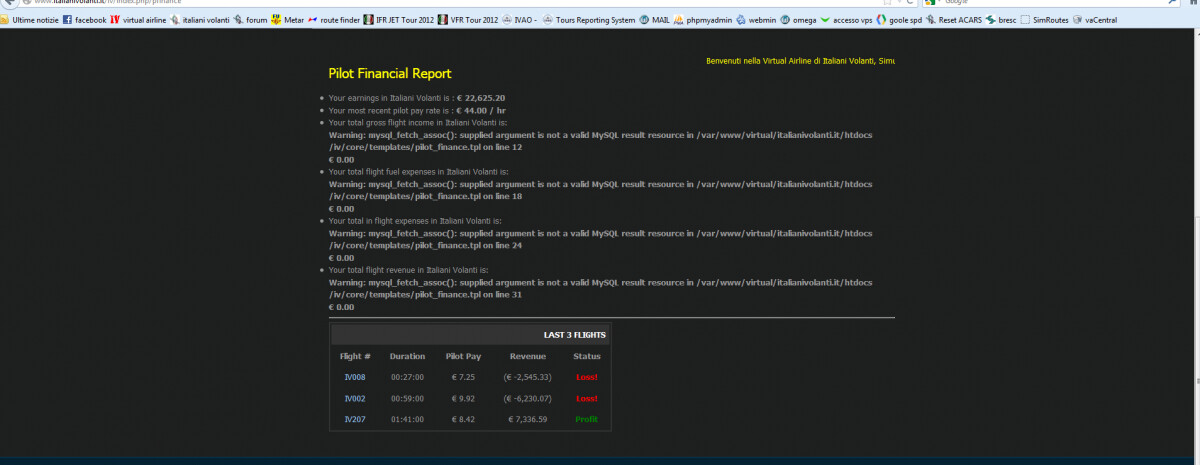The height and width of the screenshot is (465, 1200).
Task: Open the Reset ACARS bookmark
Action: pyautogui.click(x=953, y=20)
